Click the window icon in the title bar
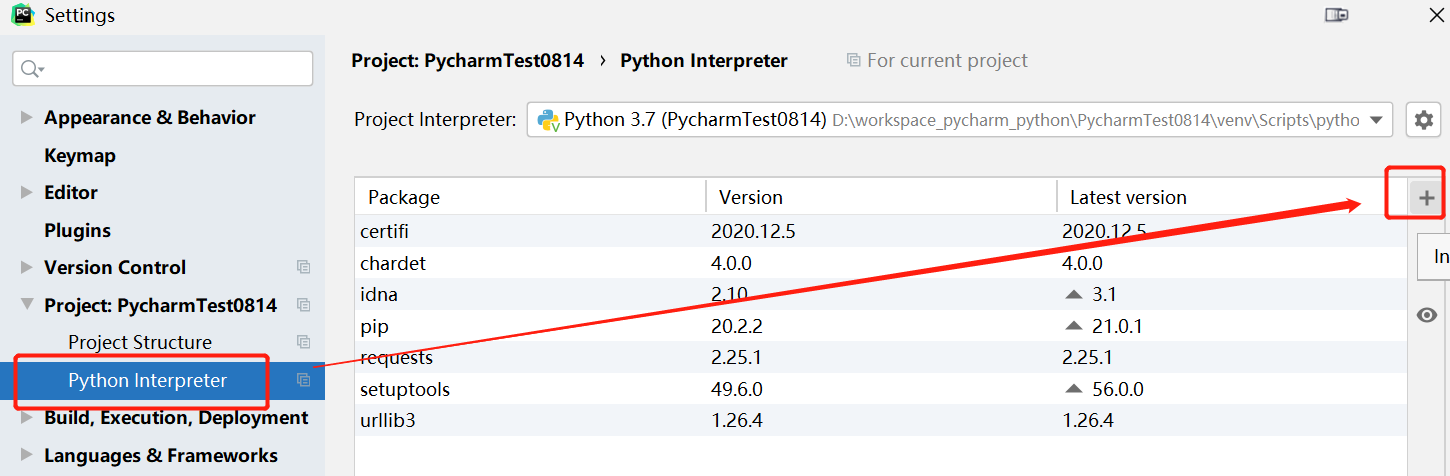 pyautogui.click(x=1337, y=14)
